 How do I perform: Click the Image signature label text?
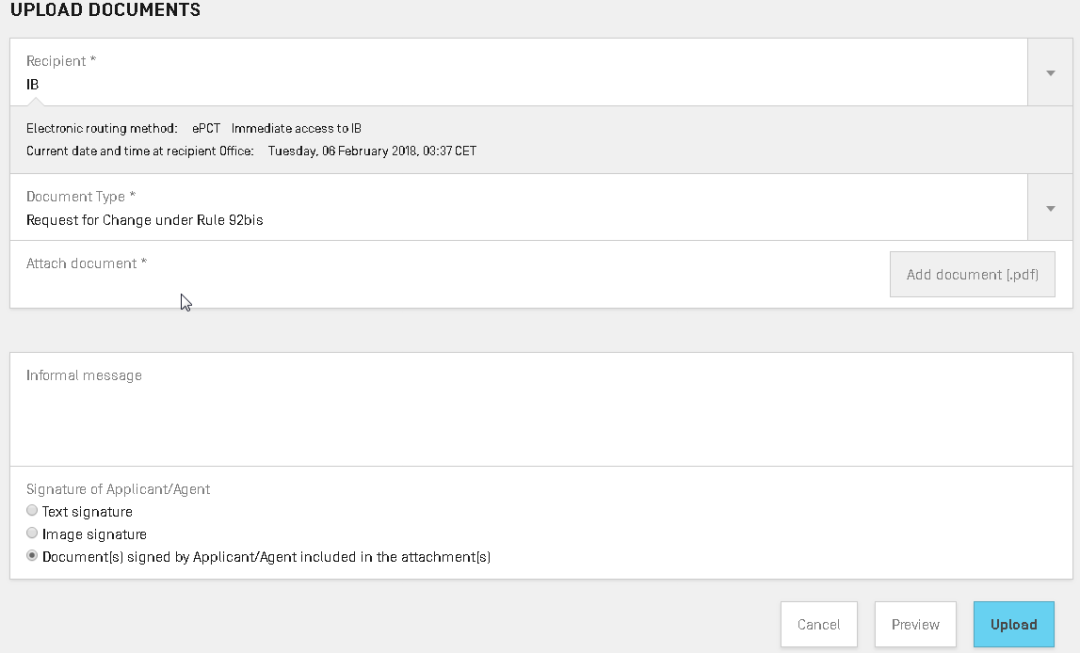(x=94, y=535)
